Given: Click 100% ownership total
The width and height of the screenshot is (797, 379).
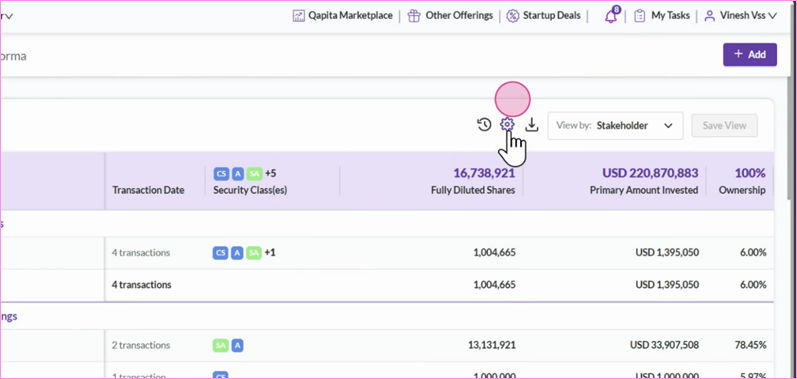Looking at the screenshot, I should 750,173.
